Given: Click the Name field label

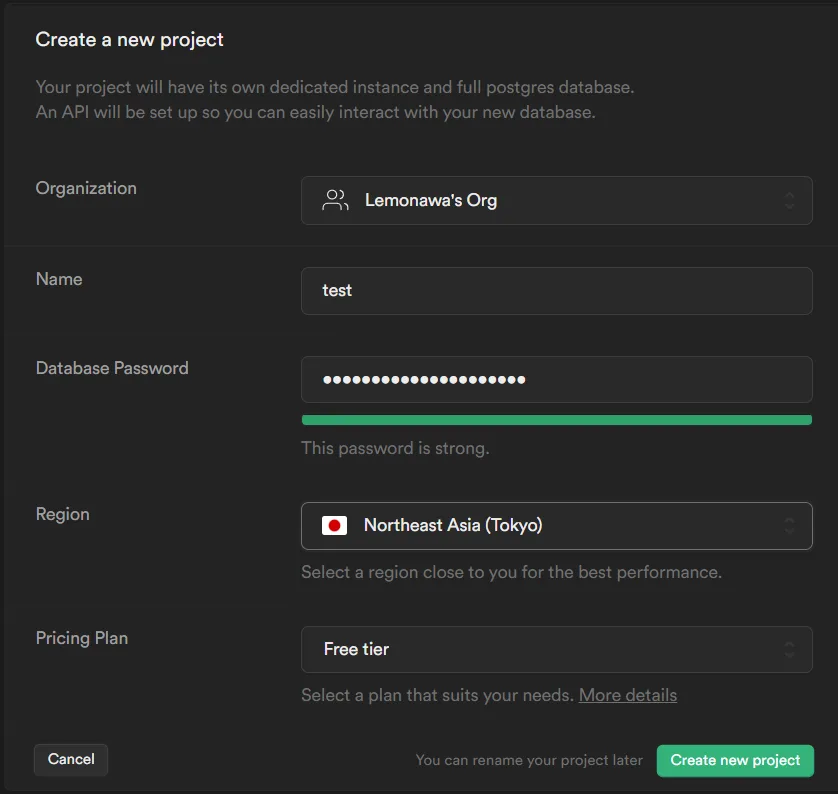Looking at the screenshot, I should tap(59, 279).
